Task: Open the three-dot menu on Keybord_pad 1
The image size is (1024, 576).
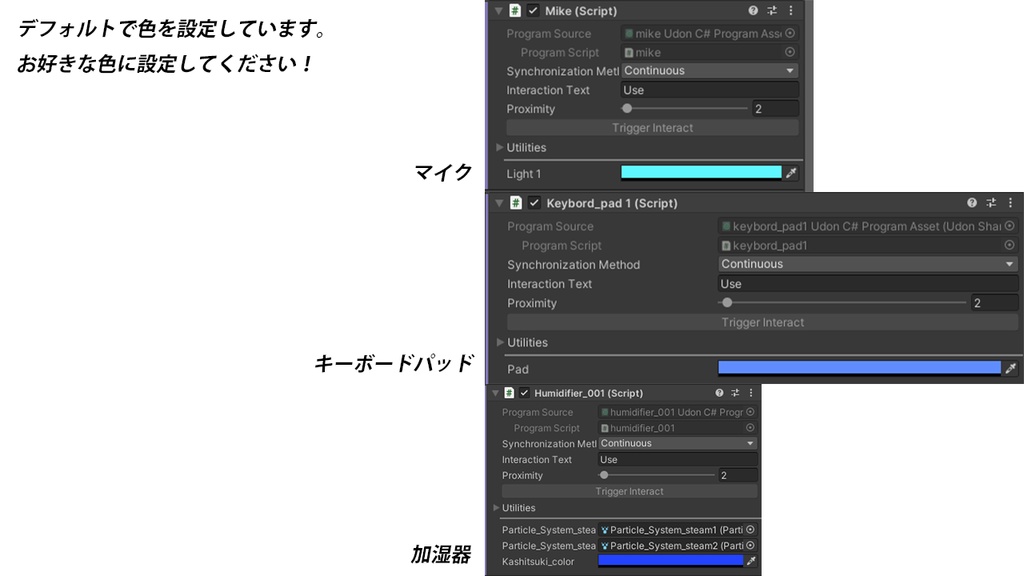Action: click(x=1009, y=202)
